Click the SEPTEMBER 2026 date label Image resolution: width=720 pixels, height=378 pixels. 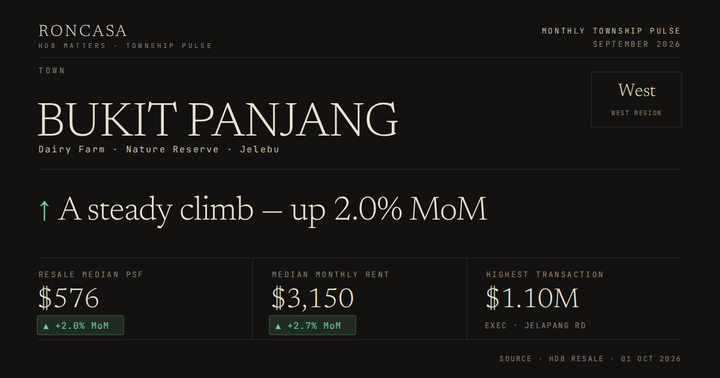click(636, 44)
